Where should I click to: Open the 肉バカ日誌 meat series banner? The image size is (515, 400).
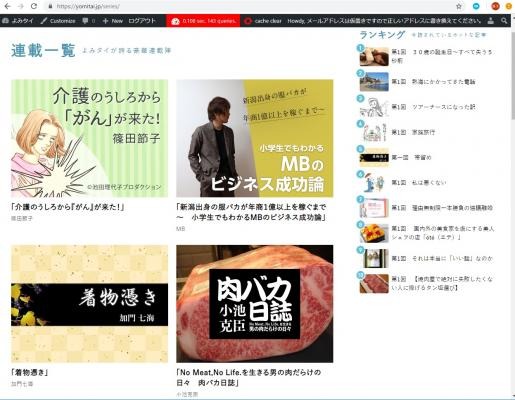[x=255, y=304]
